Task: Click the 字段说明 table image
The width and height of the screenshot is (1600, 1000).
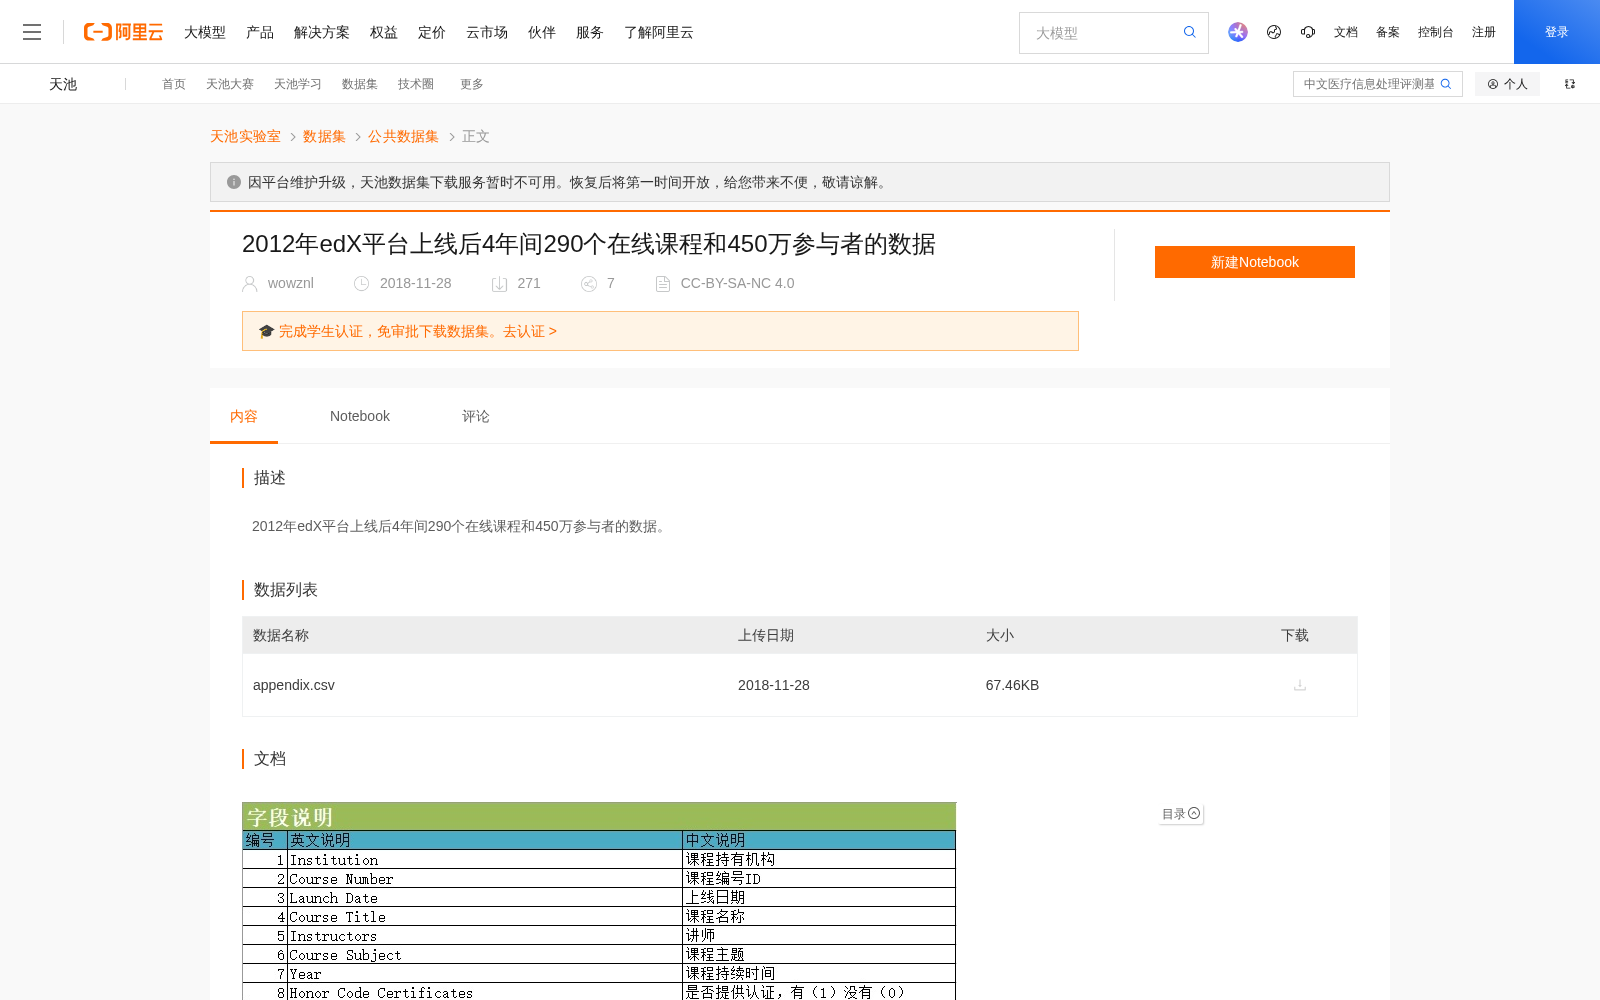Action: 599,901
